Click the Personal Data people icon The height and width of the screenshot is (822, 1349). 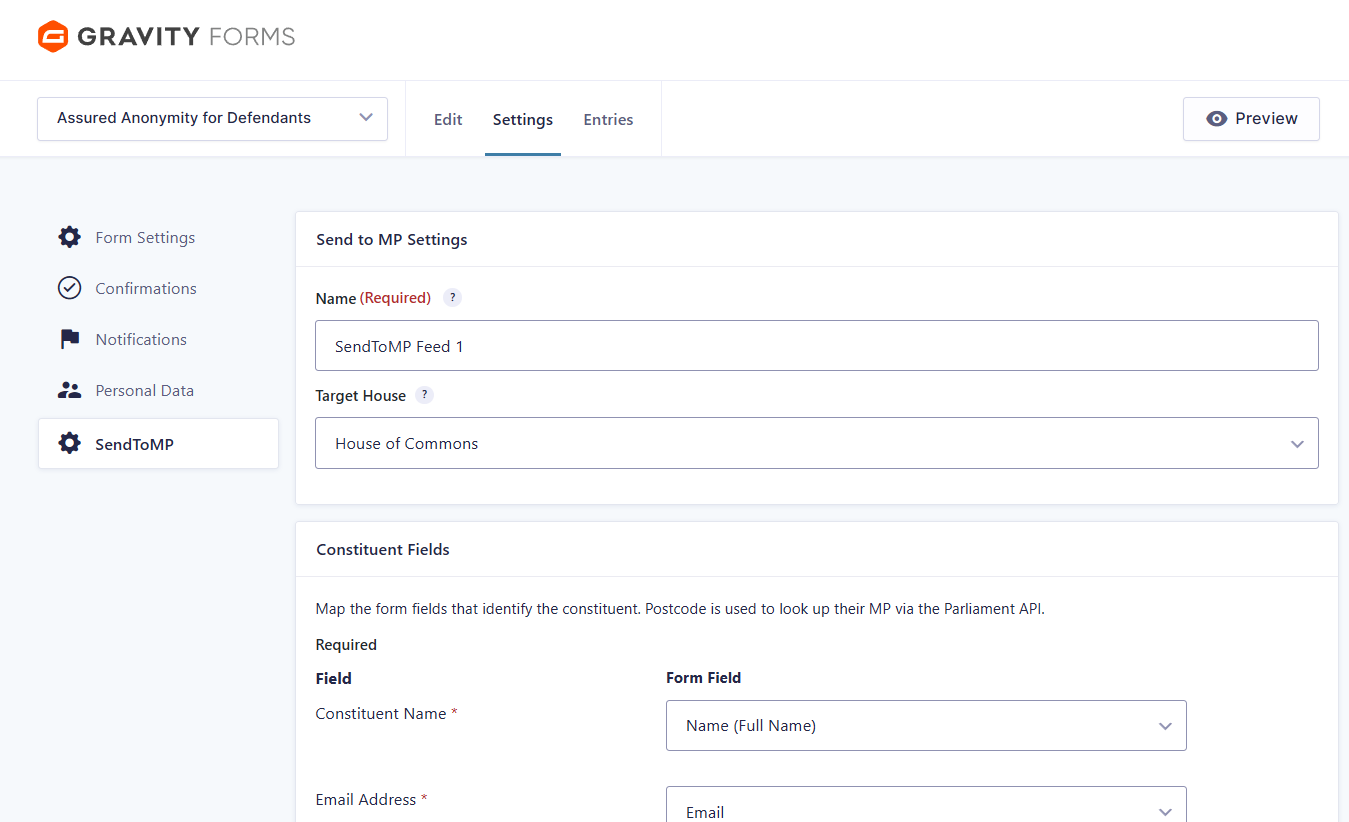(x=69, y=390)
